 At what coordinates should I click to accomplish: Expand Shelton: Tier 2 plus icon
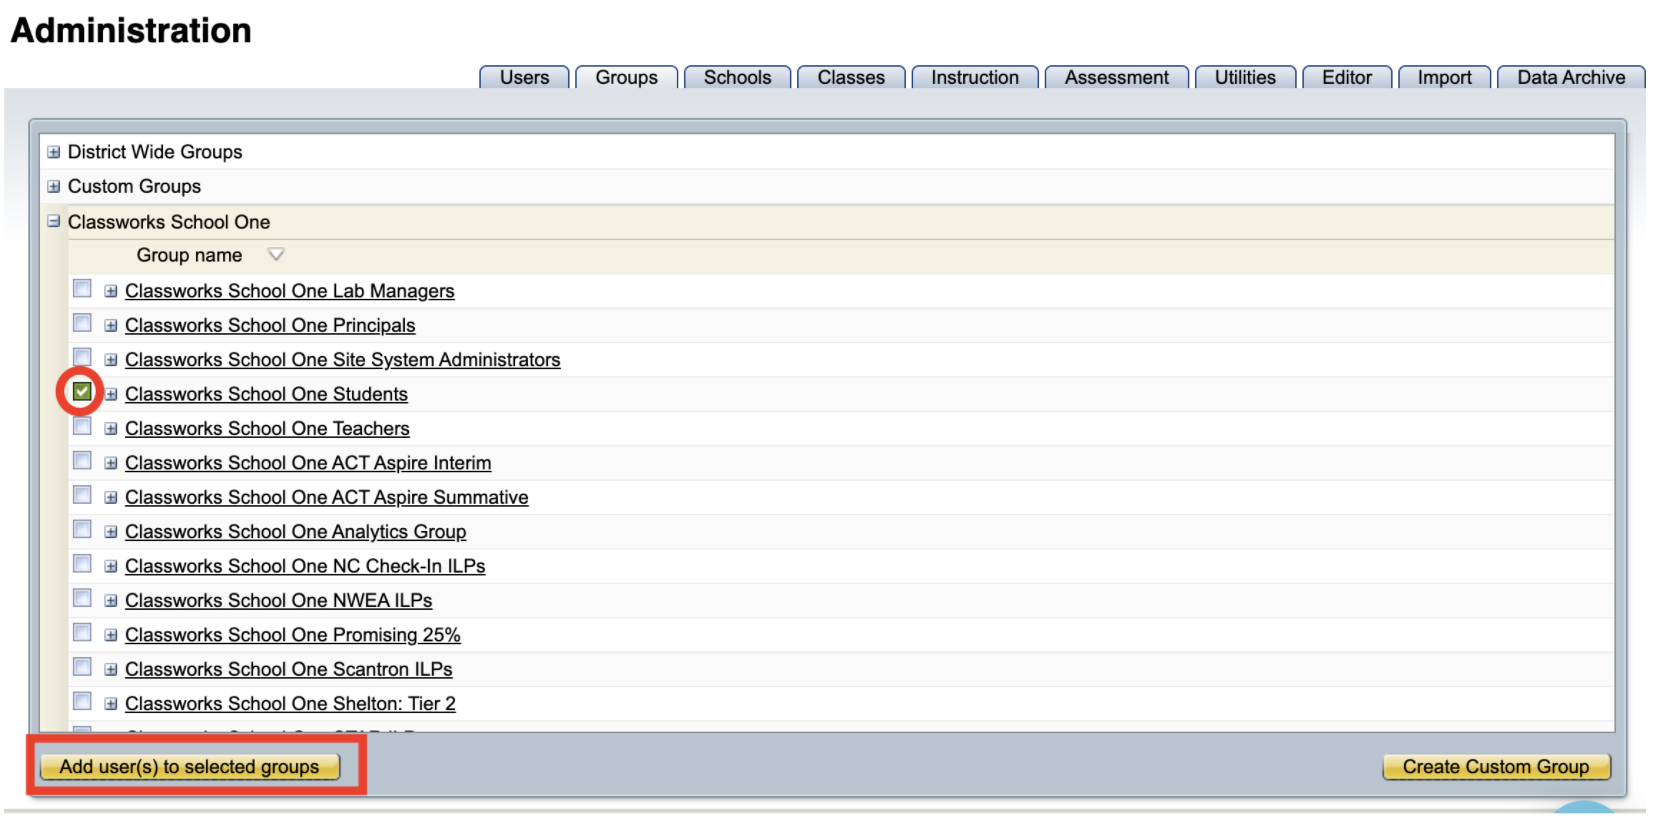[111, 704]
